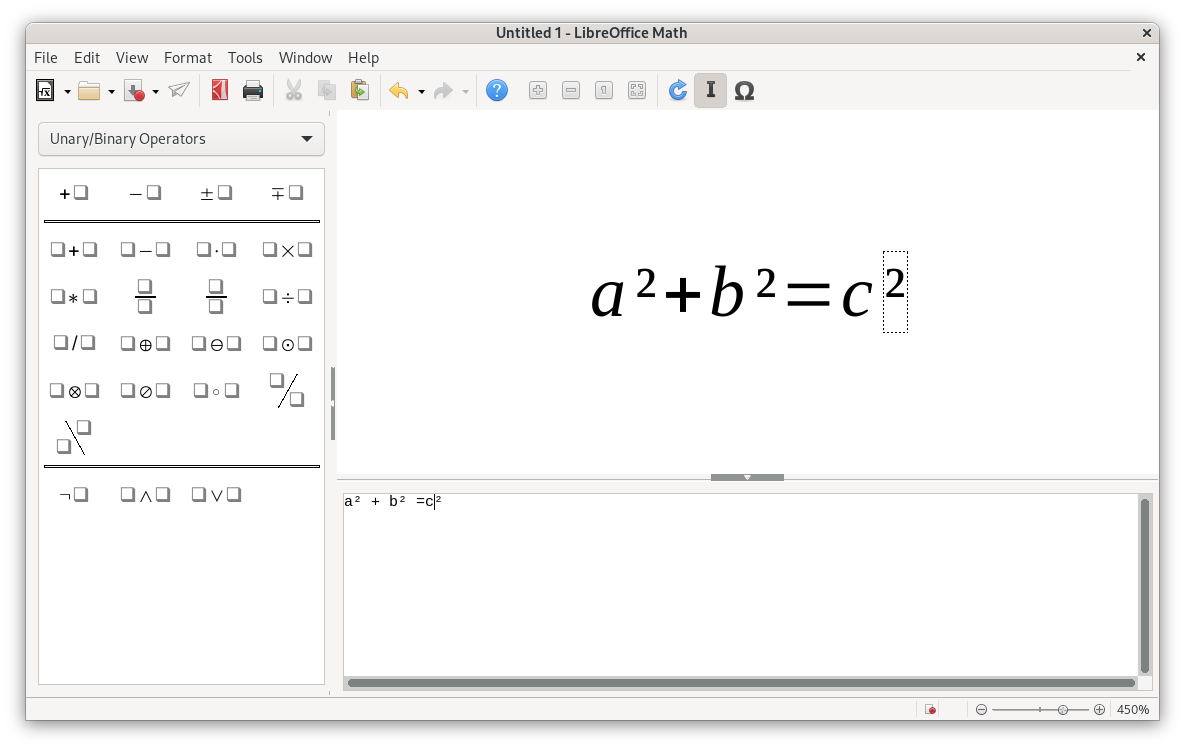Click the Print toolbar icon
Screen dimensions: 1185x749
click(253, 91)
